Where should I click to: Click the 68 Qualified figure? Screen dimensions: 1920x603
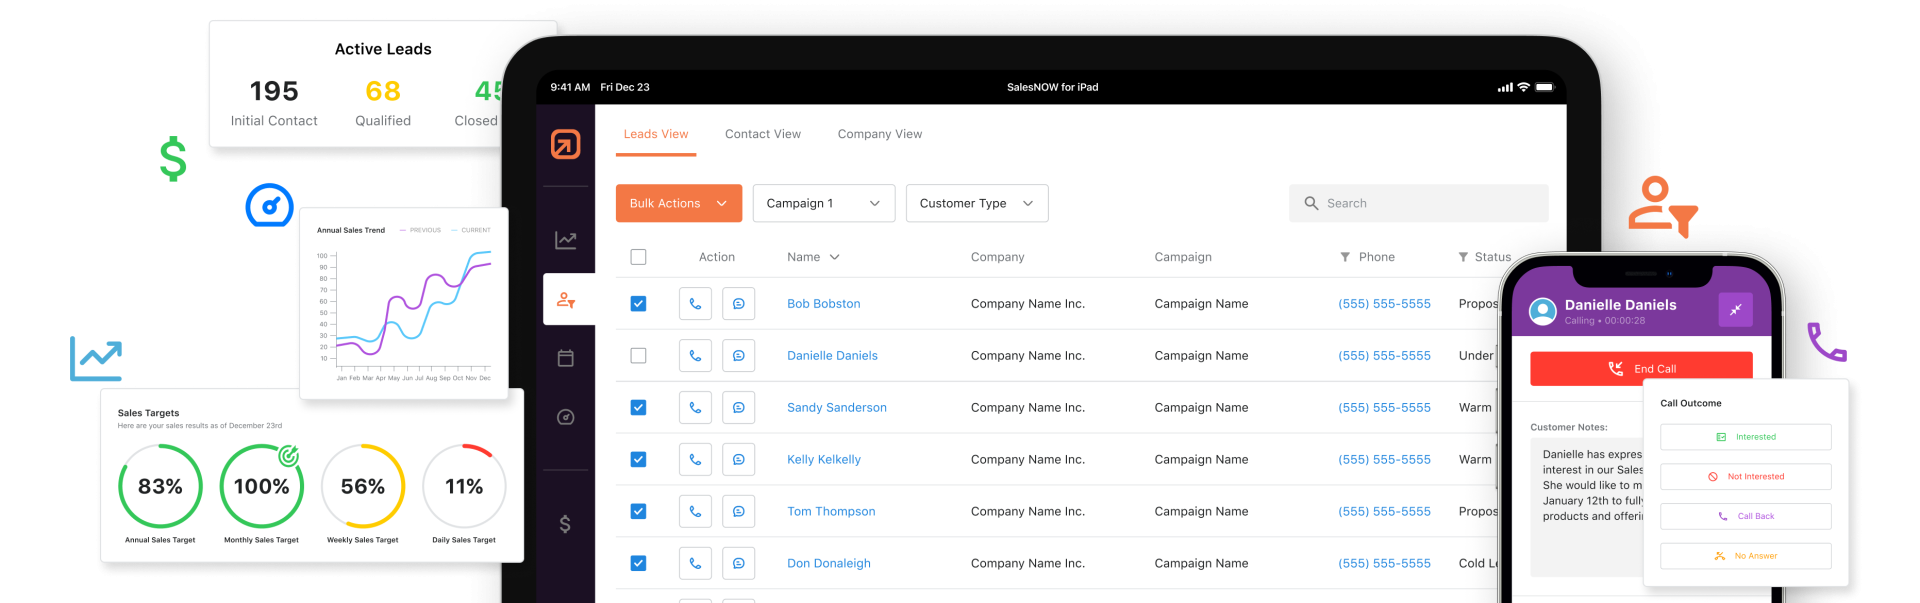[383, 91]
